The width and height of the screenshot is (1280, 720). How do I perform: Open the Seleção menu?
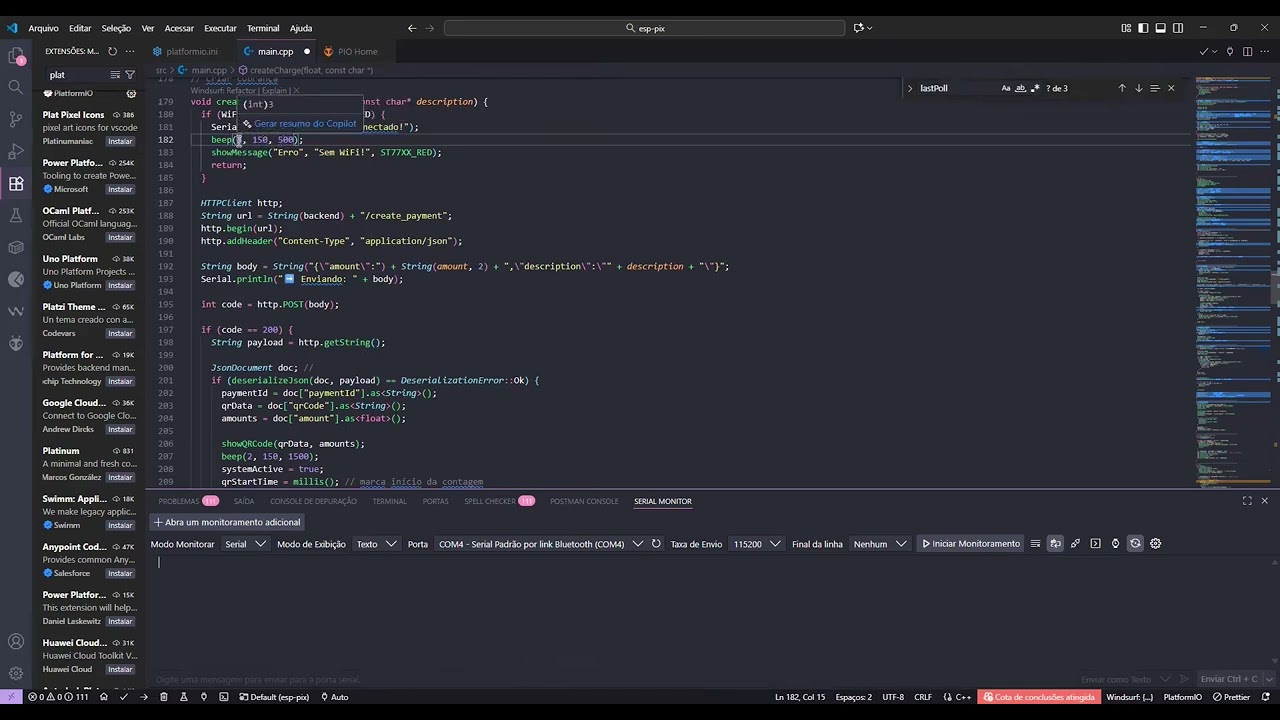(x=116, y=28)
